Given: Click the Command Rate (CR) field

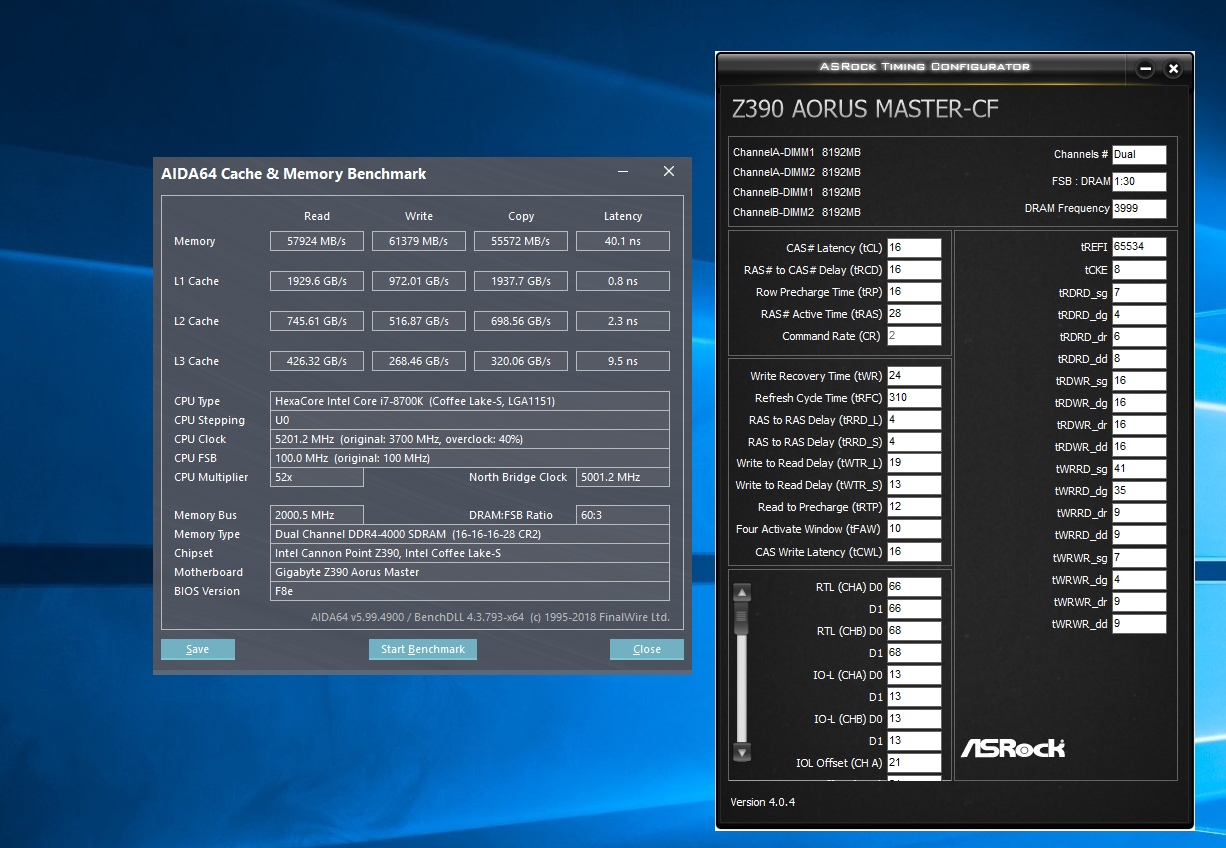Looking at the screenshot, I should 914,336.
